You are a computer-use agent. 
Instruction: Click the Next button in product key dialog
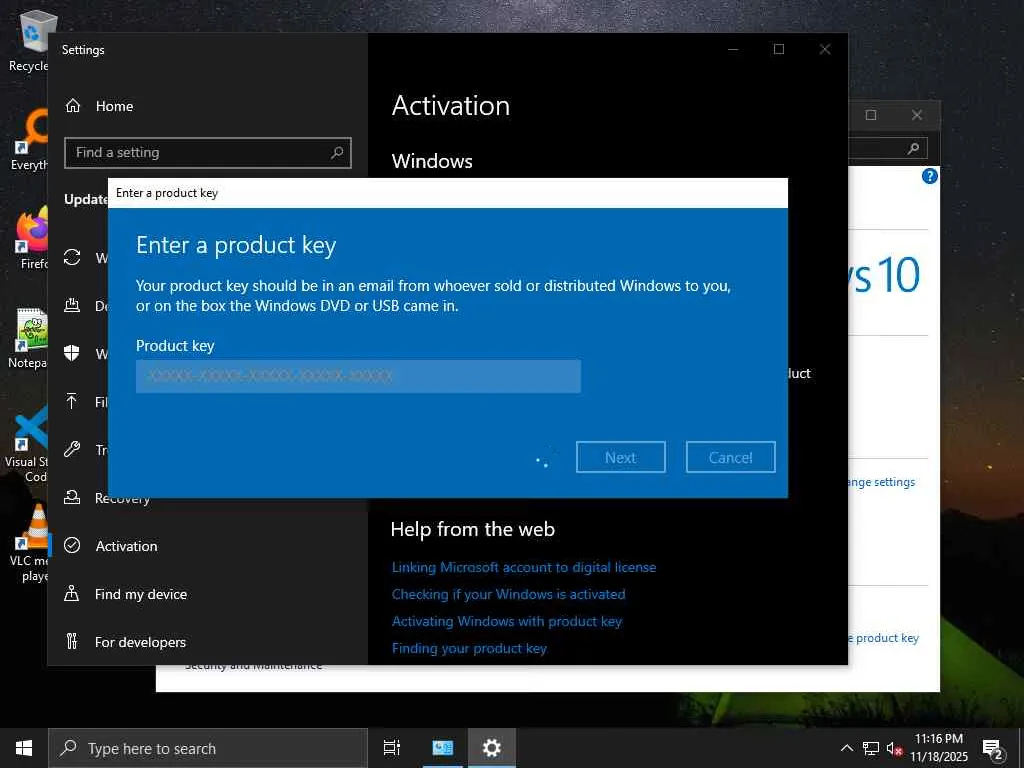coord(620,457)
